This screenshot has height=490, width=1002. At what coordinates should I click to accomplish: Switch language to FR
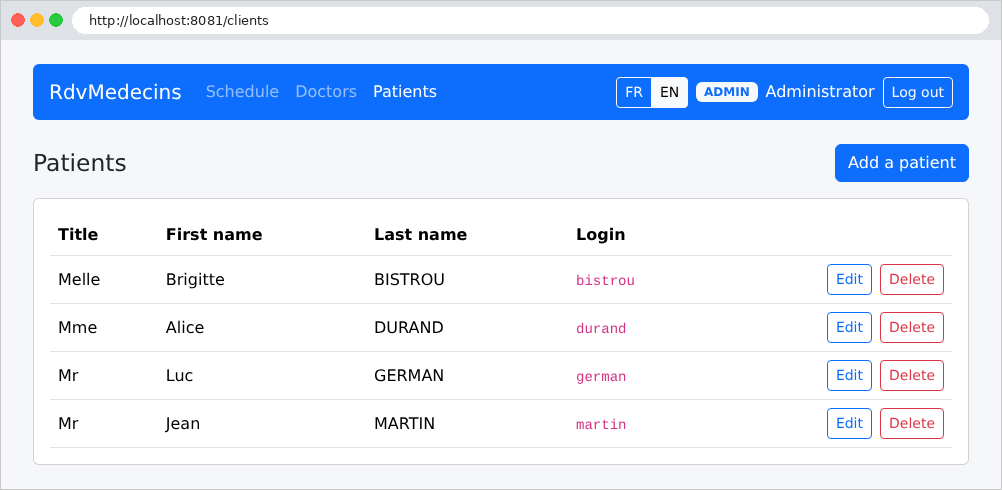634,92
